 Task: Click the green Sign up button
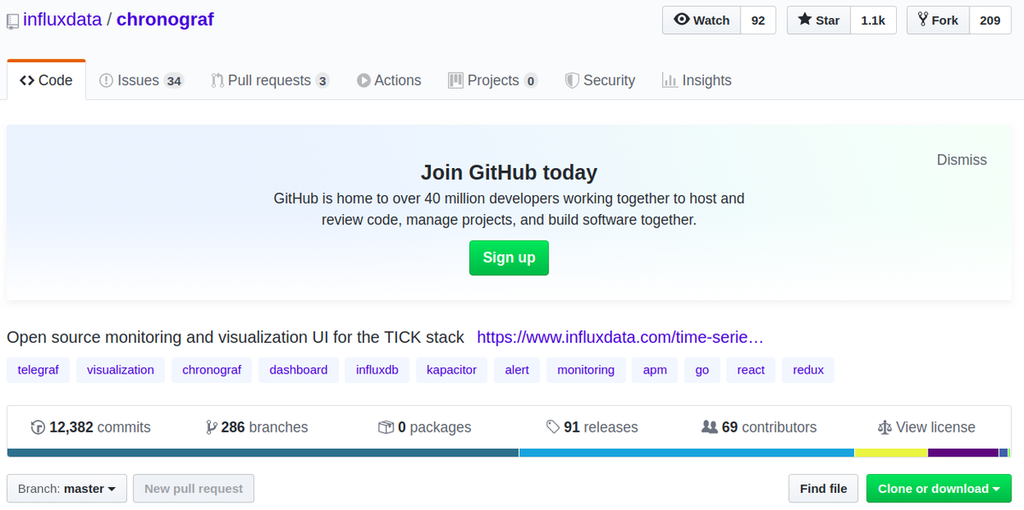tap(509, 257)
